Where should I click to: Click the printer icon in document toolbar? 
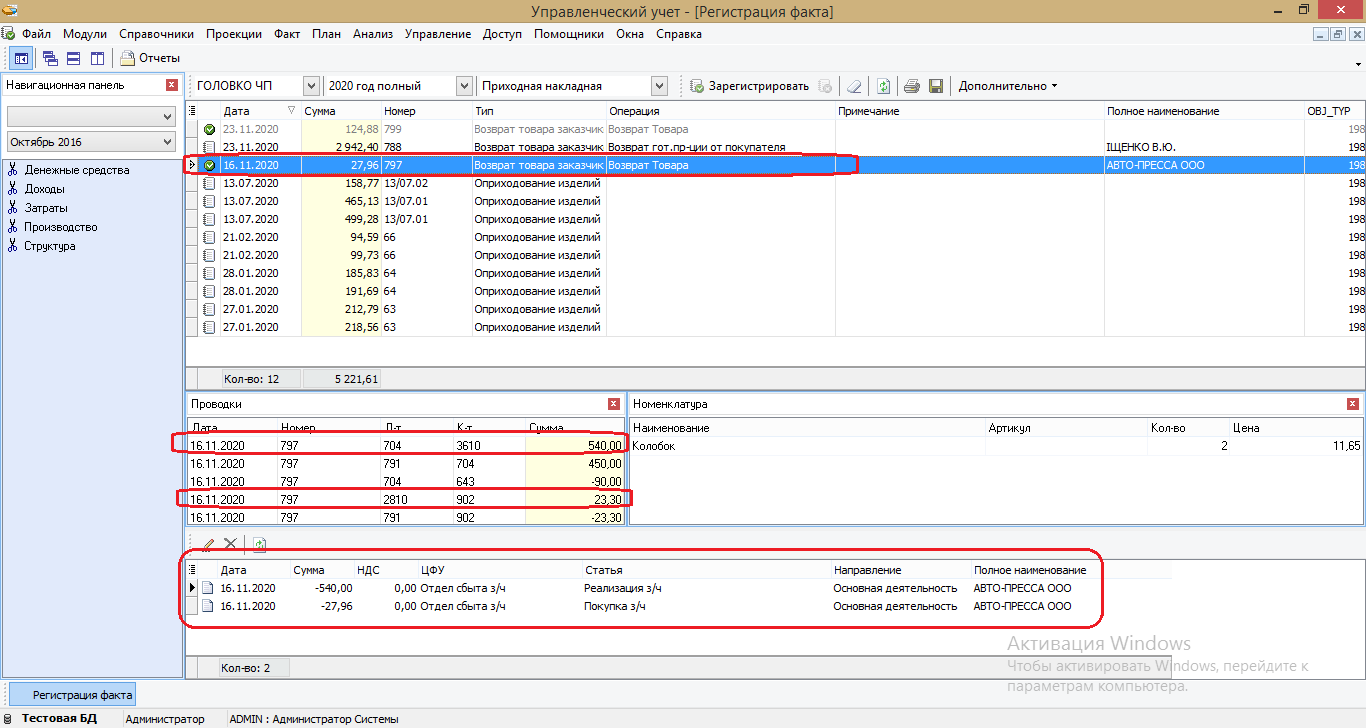(x=912, y=86)
